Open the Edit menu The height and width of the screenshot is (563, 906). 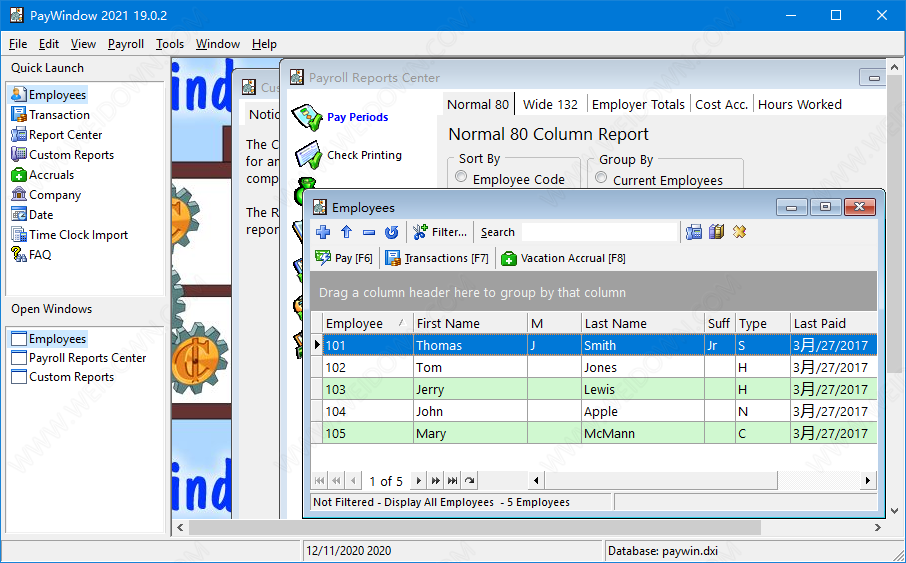tap(49, 44)
